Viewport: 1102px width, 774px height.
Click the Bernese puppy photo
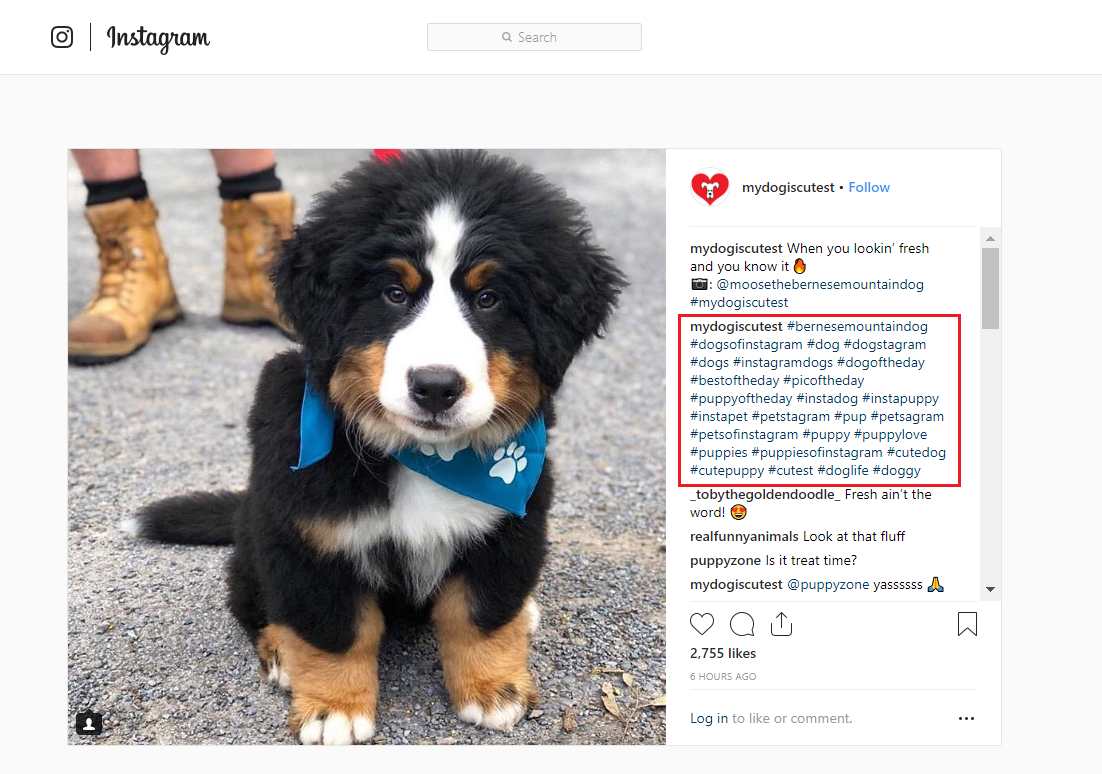(367, 447)
